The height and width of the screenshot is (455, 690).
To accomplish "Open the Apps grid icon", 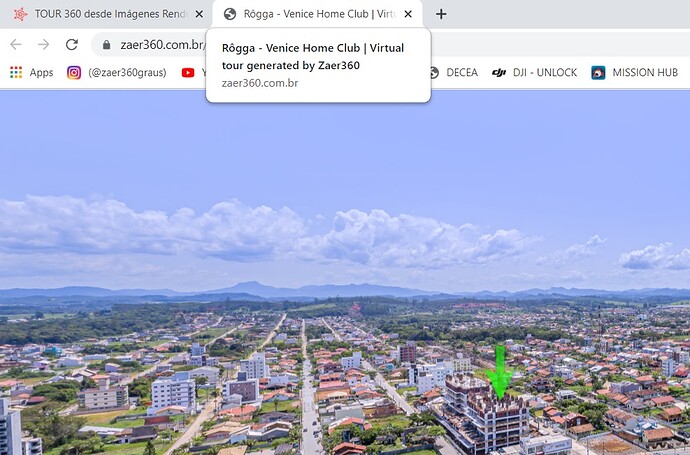I will point(16,73).
